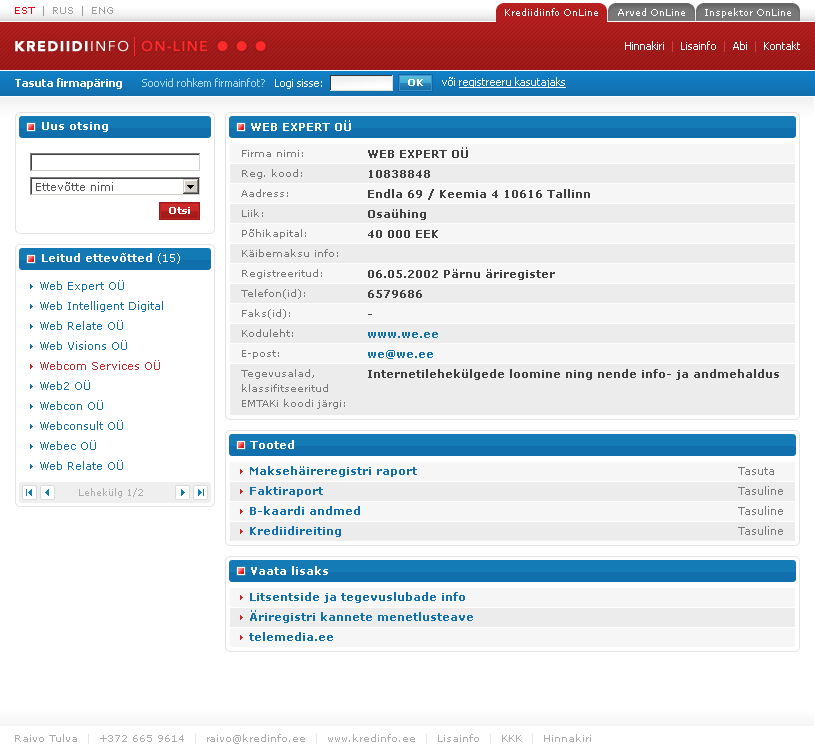Go to previous page of found companies
This screenshot has height=750, width=815.
click(47, 492)
